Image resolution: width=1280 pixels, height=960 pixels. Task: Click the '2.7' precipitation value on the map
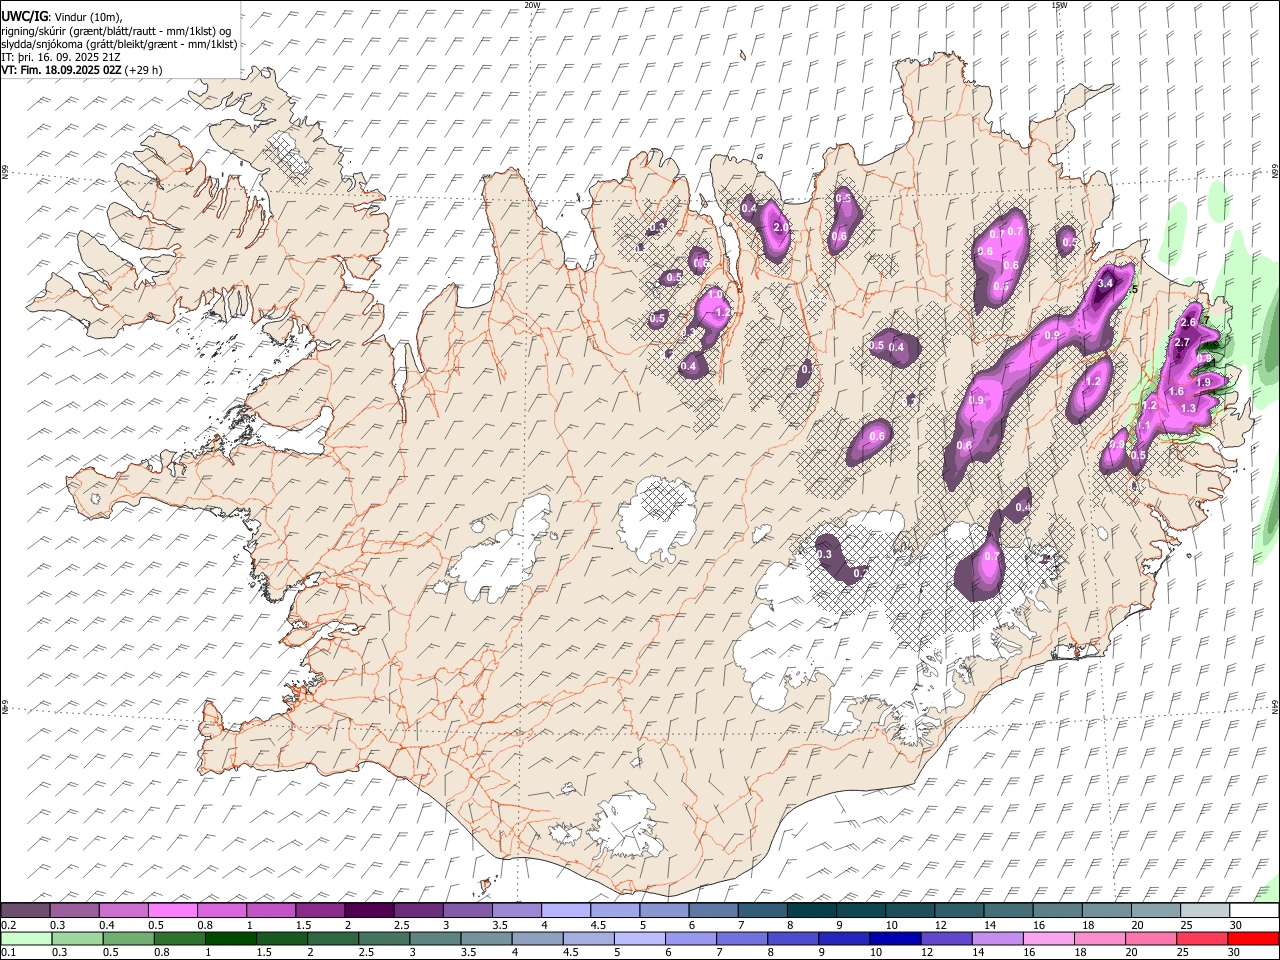tap(1181, 343)
